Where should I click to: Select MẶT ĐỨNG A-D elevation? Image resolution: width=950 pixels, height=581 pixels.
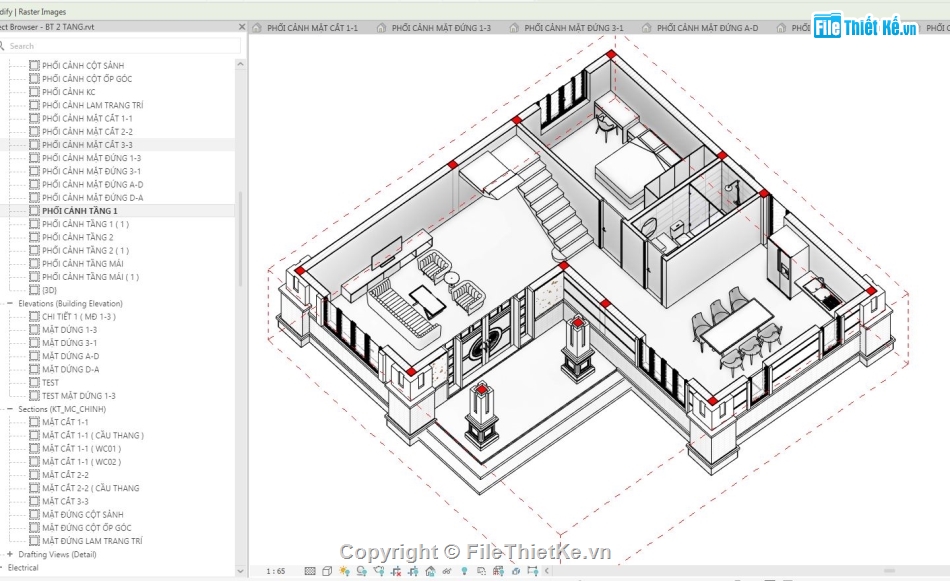tap(71, 356)
